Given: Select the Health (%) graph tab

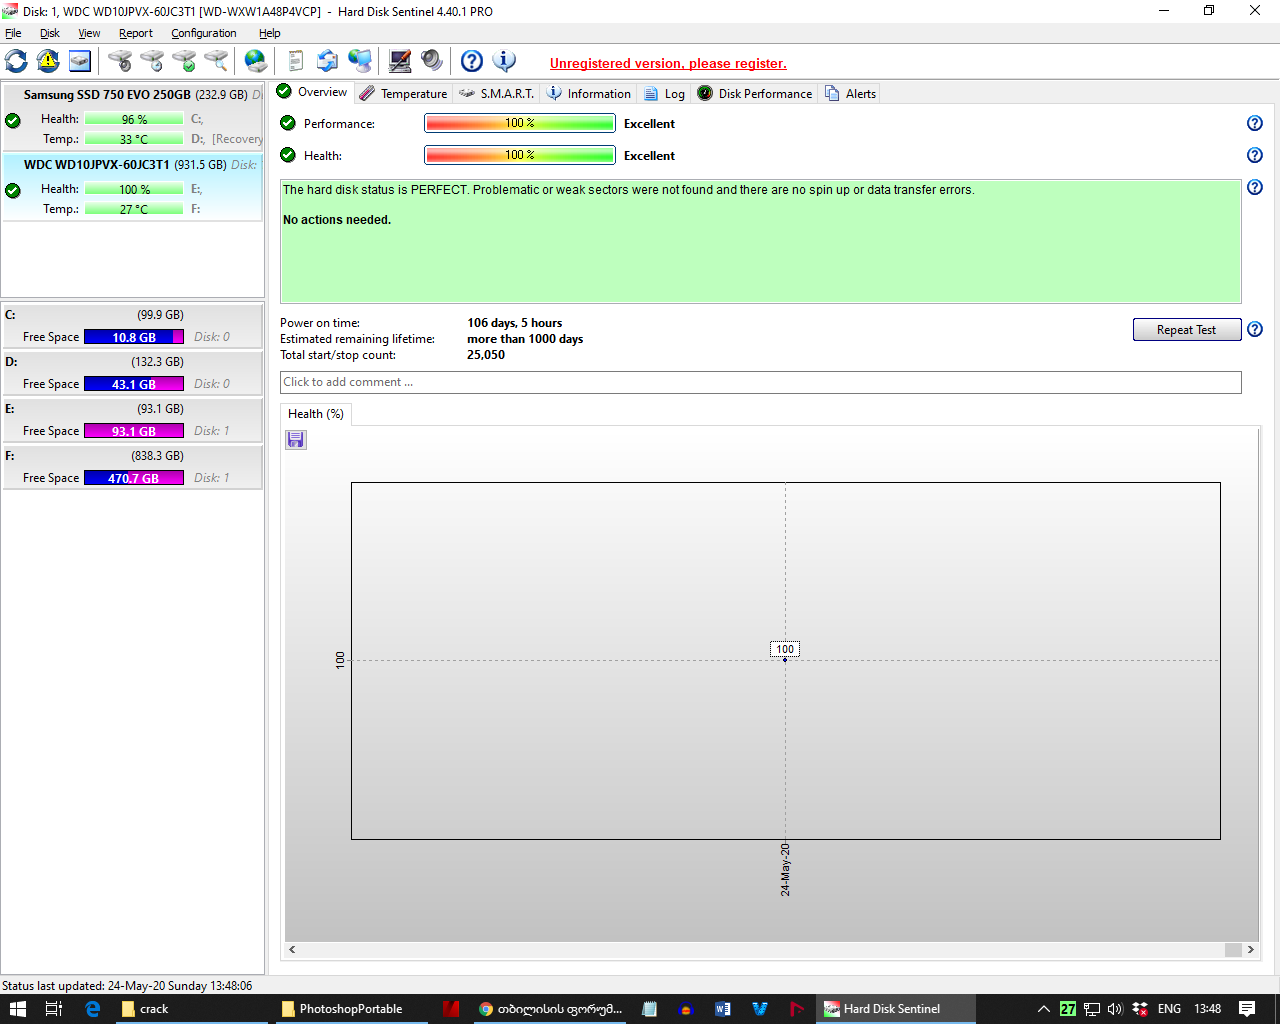Looking at the screenshot, I should [x=316, y=414].
